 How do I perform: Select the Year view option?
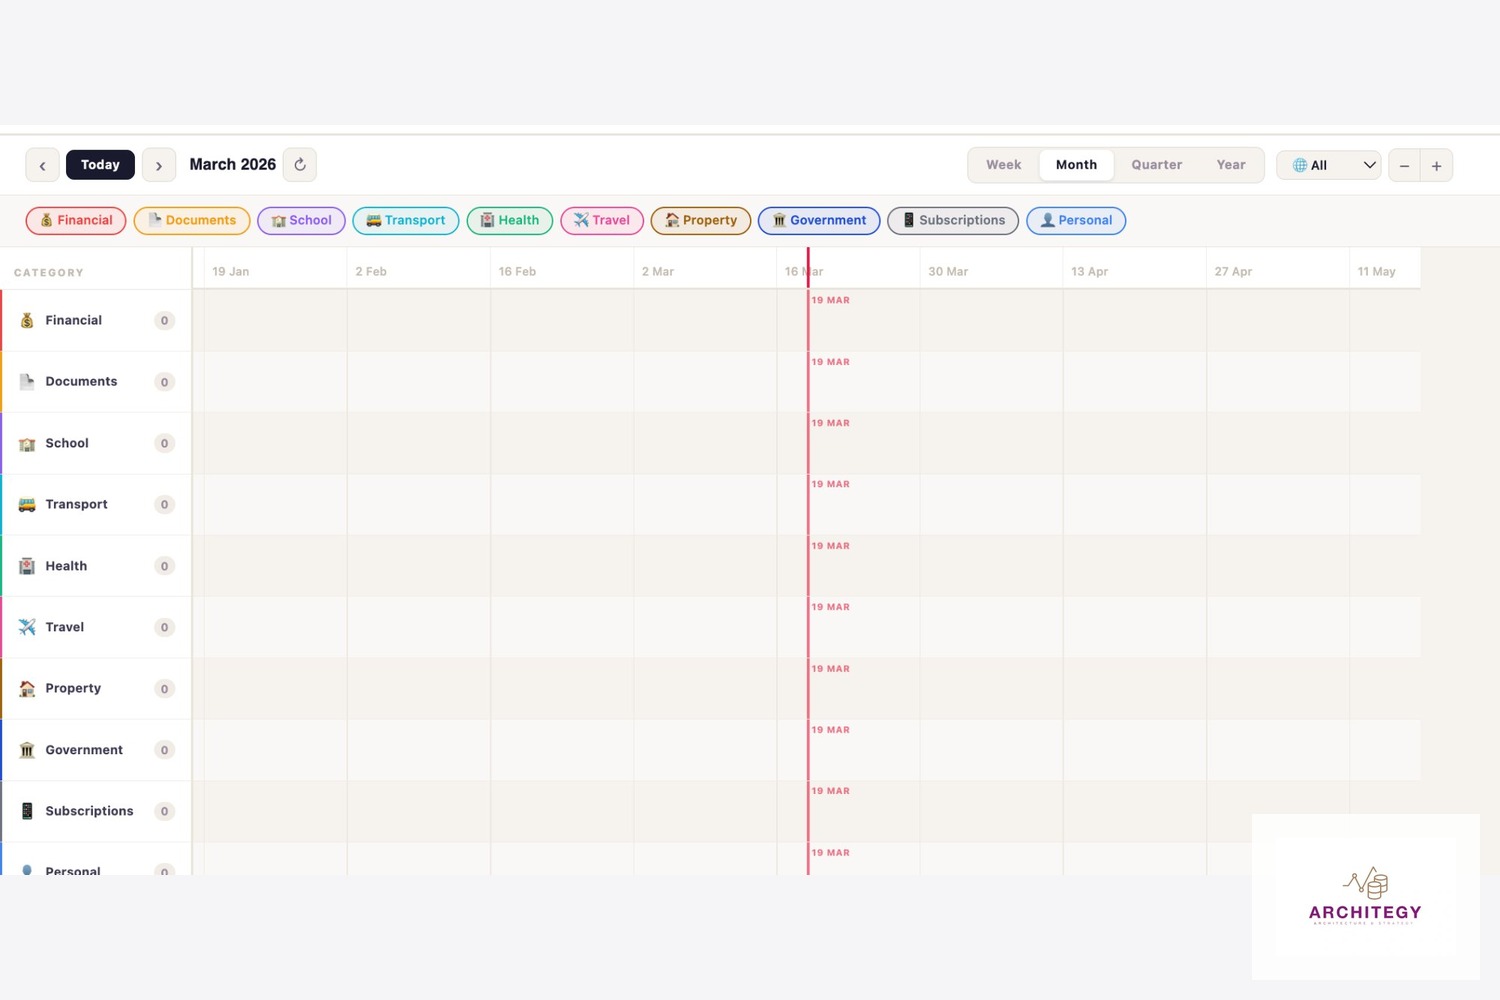pyautogui.click(x=1230, y=165)
